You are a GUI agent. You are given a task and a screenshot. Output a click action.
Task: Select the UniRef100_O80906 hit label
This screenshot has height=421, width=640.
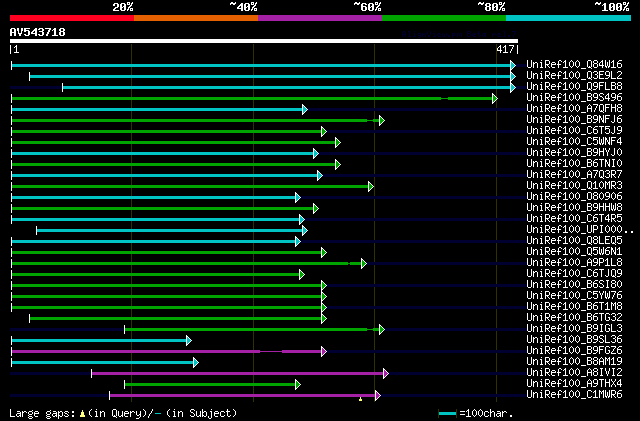pyautogui.click(x=574, y=196)
